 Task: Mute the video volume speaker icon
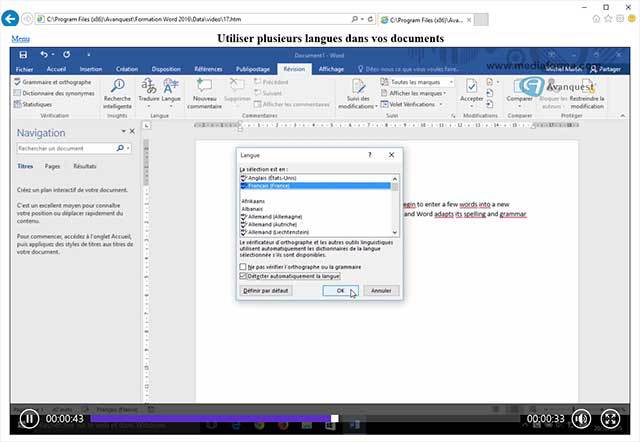coord(580,419)
